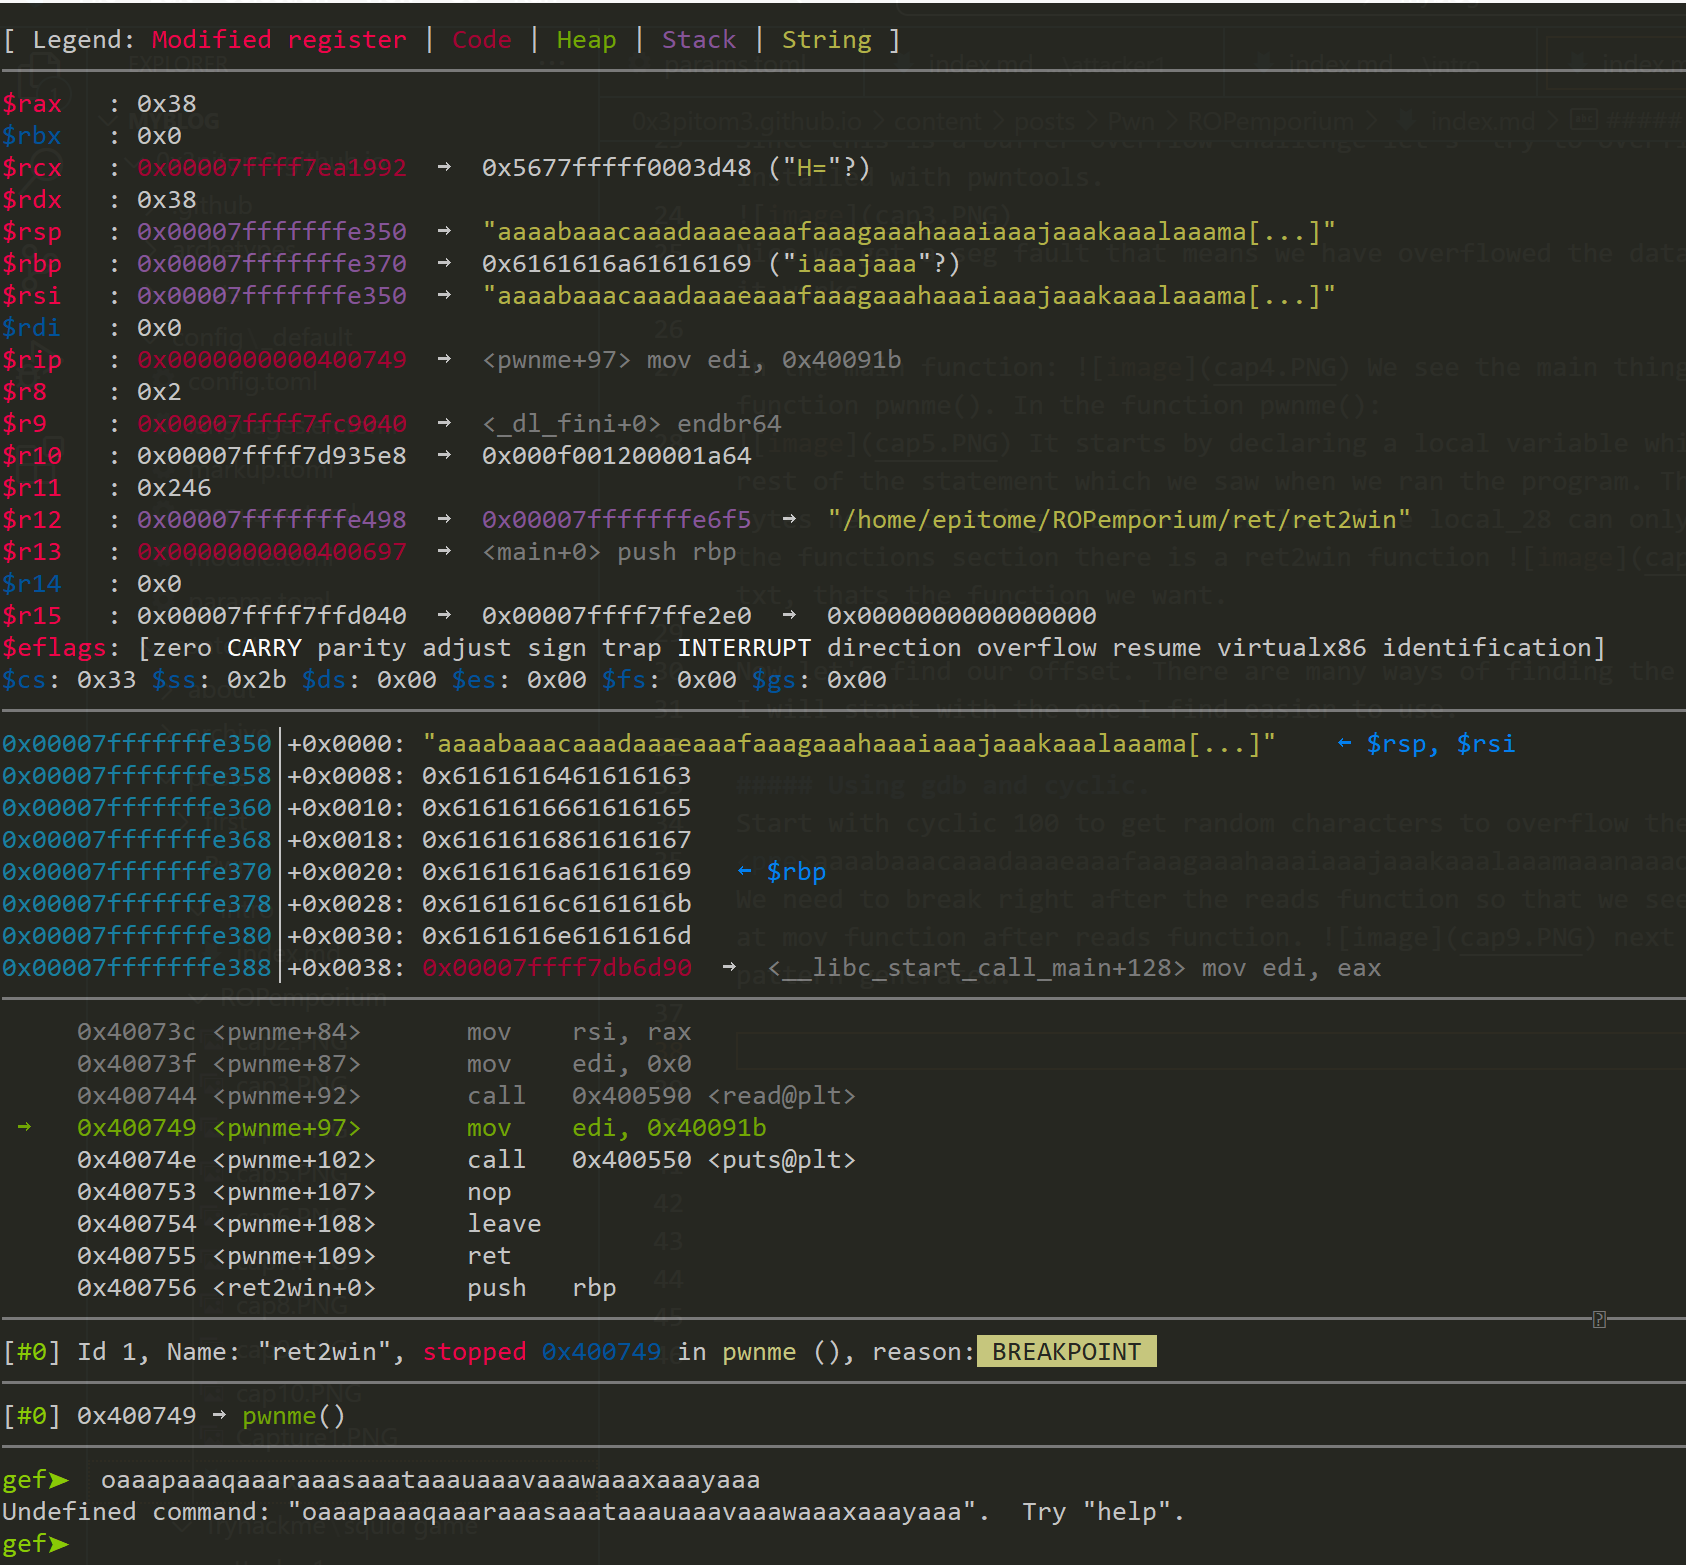Click path string '/home/epitome/ROPemporium/ret/ret2win'
Viewport: 1686px width, 1565px height.
[1119, 520]
